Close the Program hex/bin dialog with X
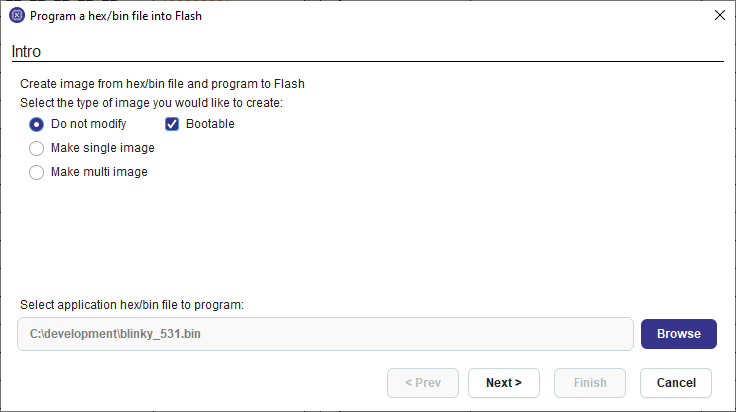 pos(720,15)
